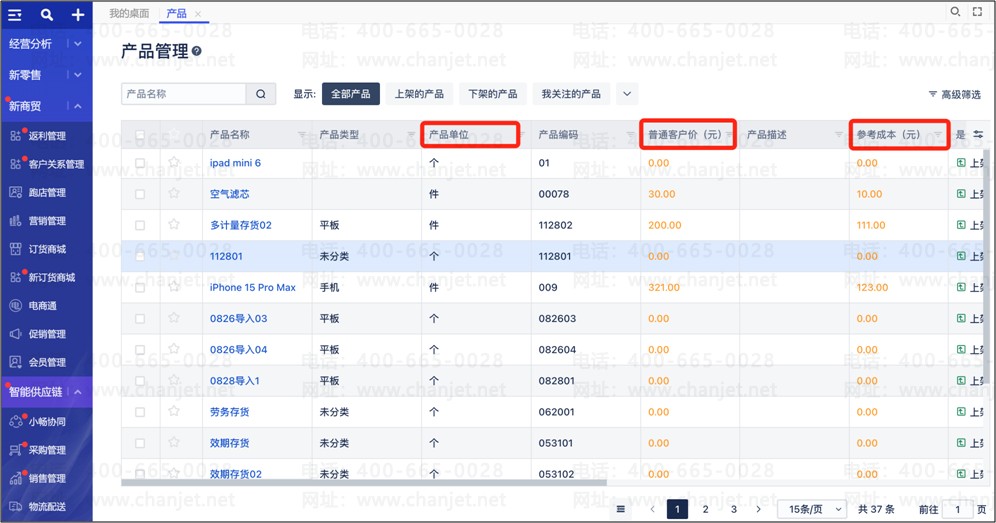996x523 pixels.
Task: Tick the checkbox for iPhone 15 Pro Max
Action: click(x=140, y=287)
